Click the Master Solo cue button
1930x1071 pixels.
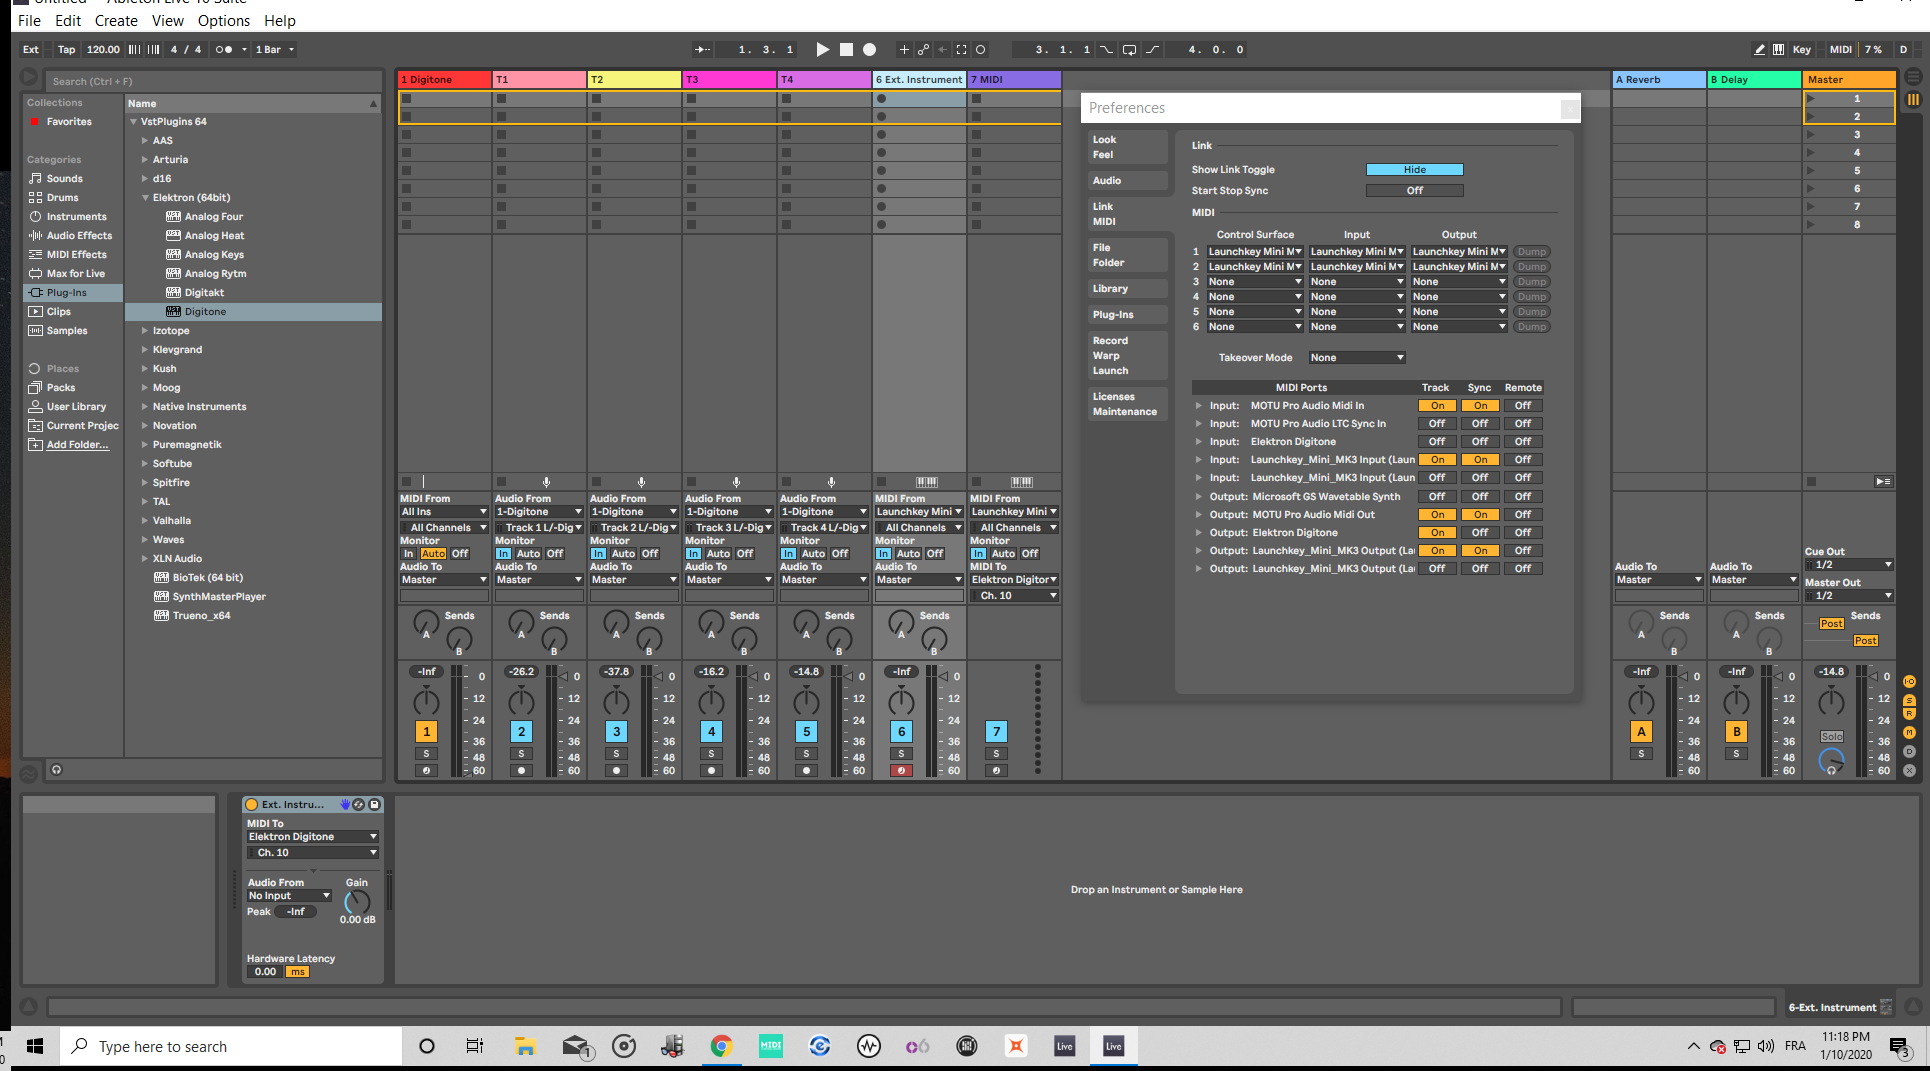pyautogui.click(x=1831, y=737)
